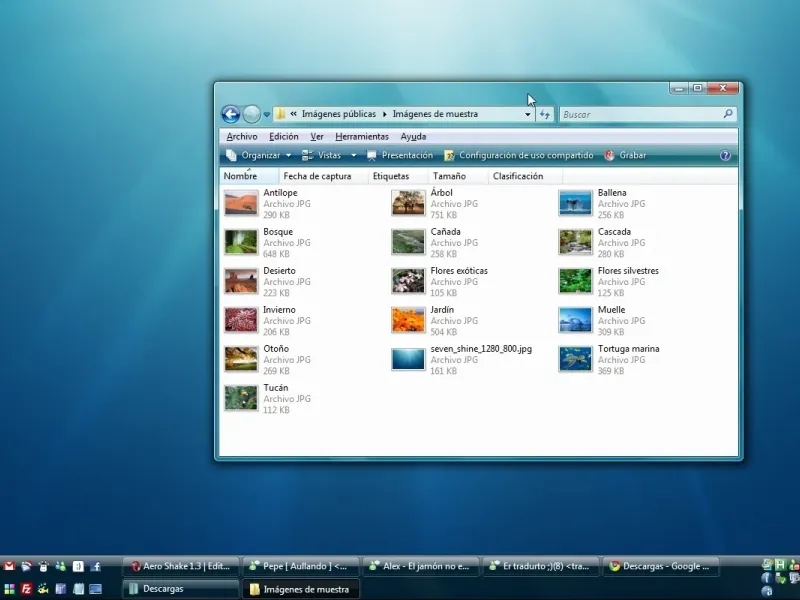Switch to Aero Shake 1.3 taskbar window
Image resolution: width=800 pixels, height=600 pixels.
point(180,566)
